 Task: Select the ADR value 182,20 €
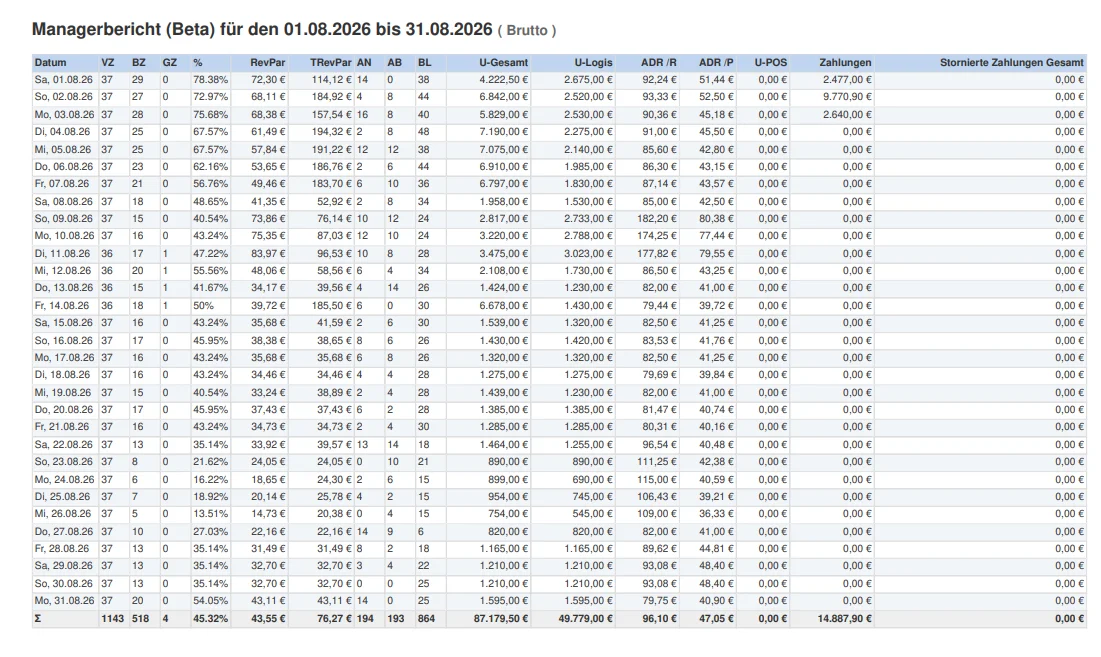(657, 218)
